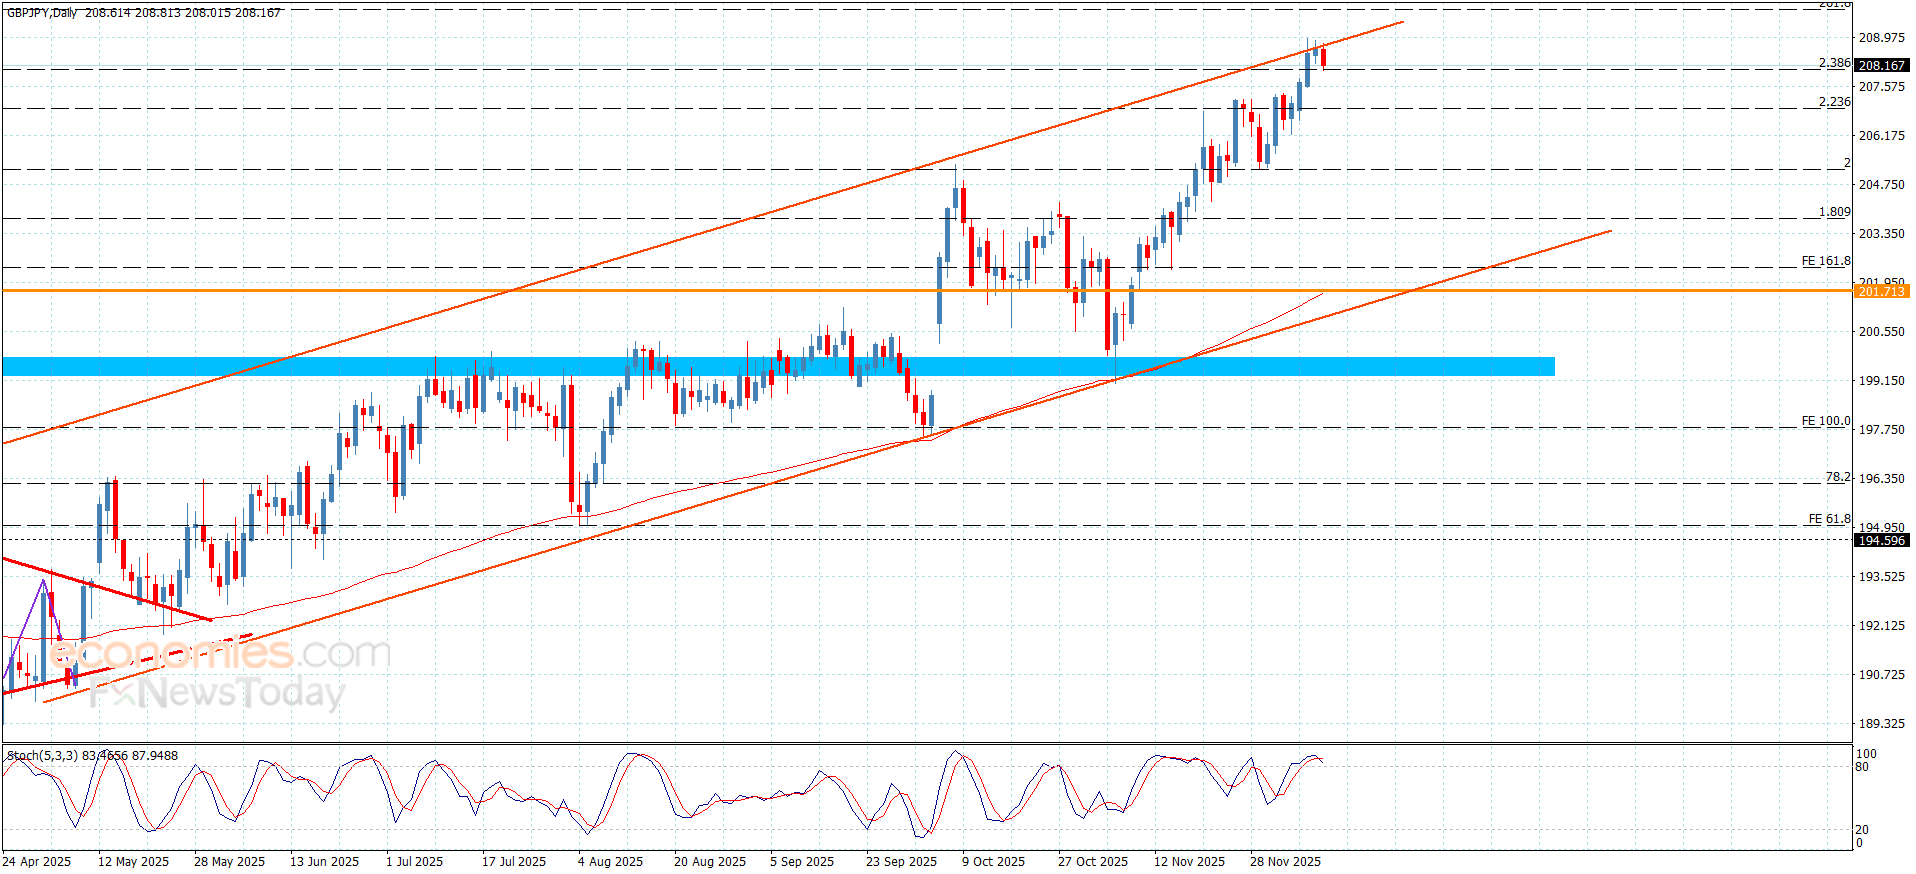The image size is (1916, 874).
Task: Click the 27 Oct 2025 date label
Action: click(1093, 862)
